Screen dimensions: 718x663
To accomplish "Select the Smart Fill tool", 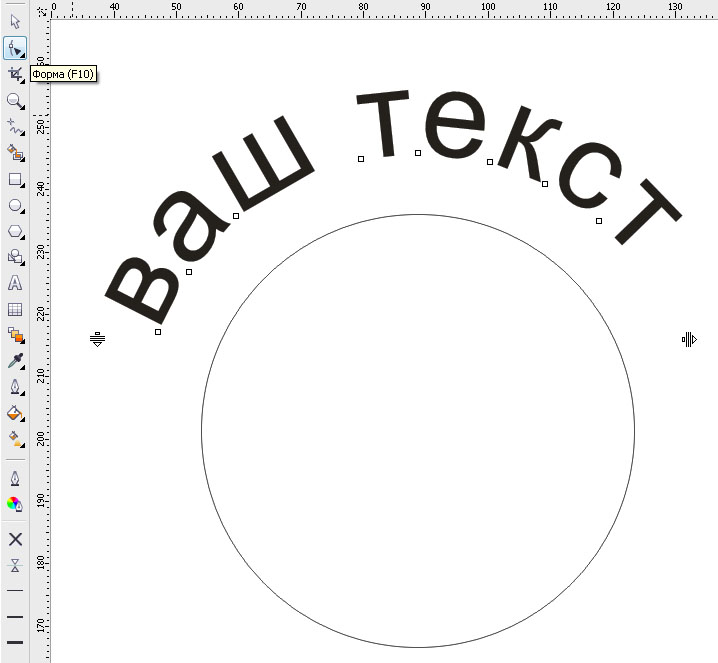I will [x=15, y=153].
